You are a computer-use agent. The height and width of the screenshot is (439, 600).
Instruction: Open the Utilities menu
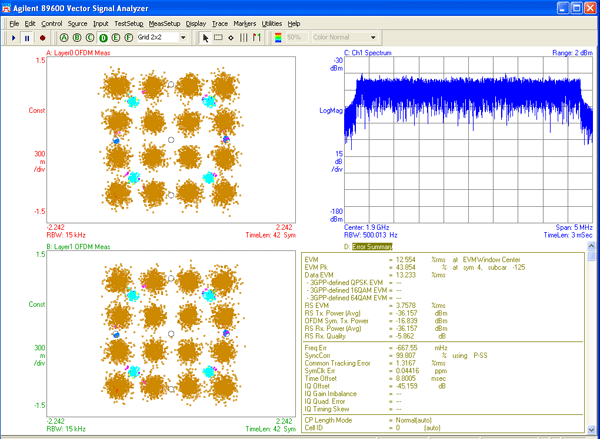[x=271, y=22]
